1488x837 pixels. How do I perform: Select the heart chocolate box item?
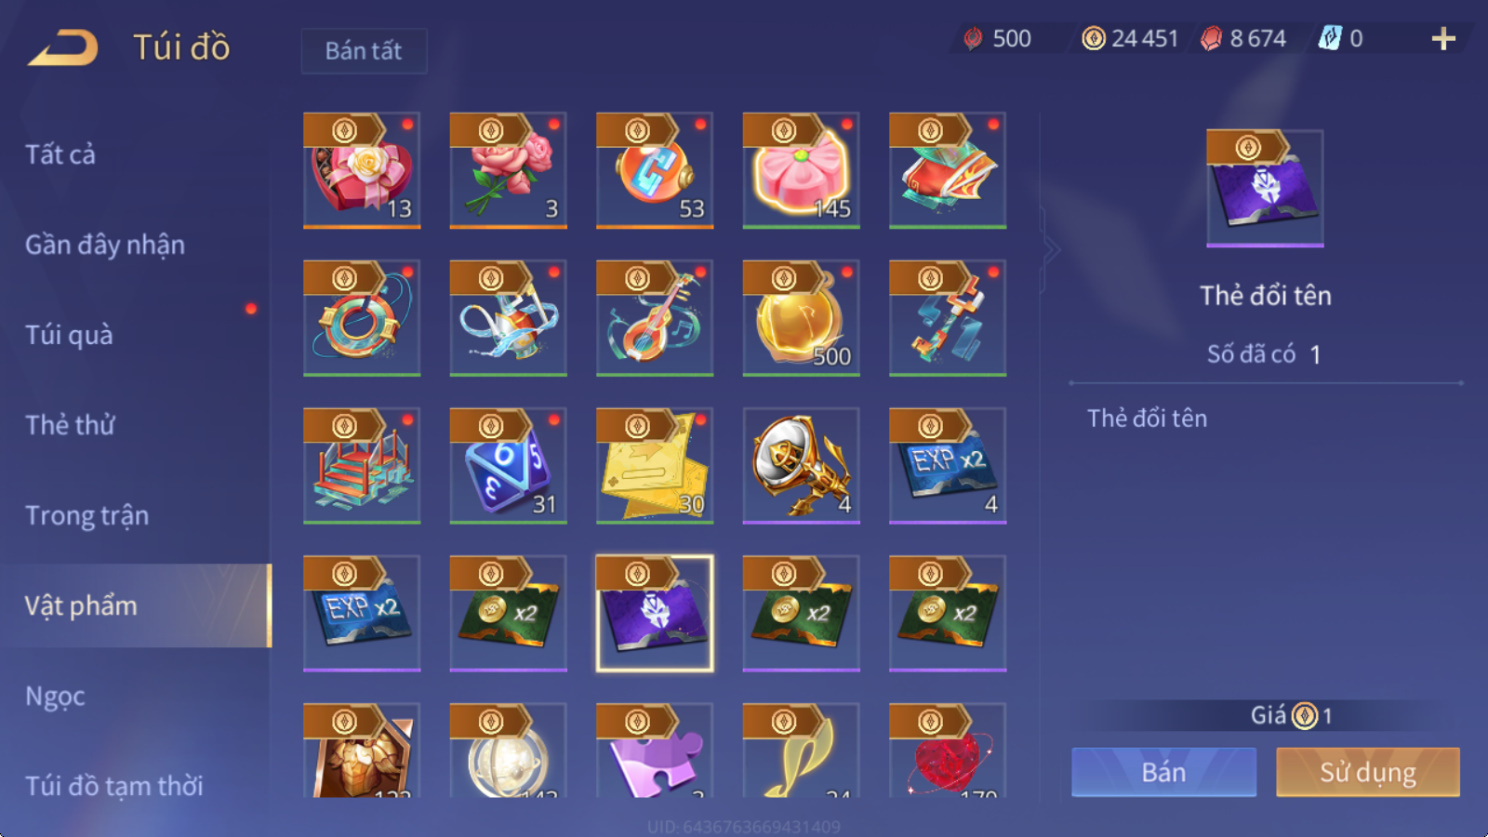(362, 170)
